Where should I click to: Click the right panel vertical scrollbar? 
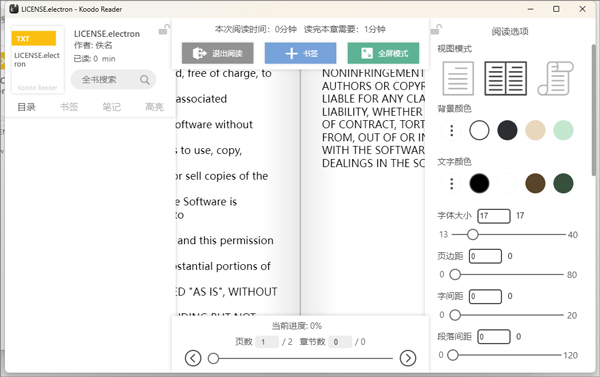coord(594,110)
